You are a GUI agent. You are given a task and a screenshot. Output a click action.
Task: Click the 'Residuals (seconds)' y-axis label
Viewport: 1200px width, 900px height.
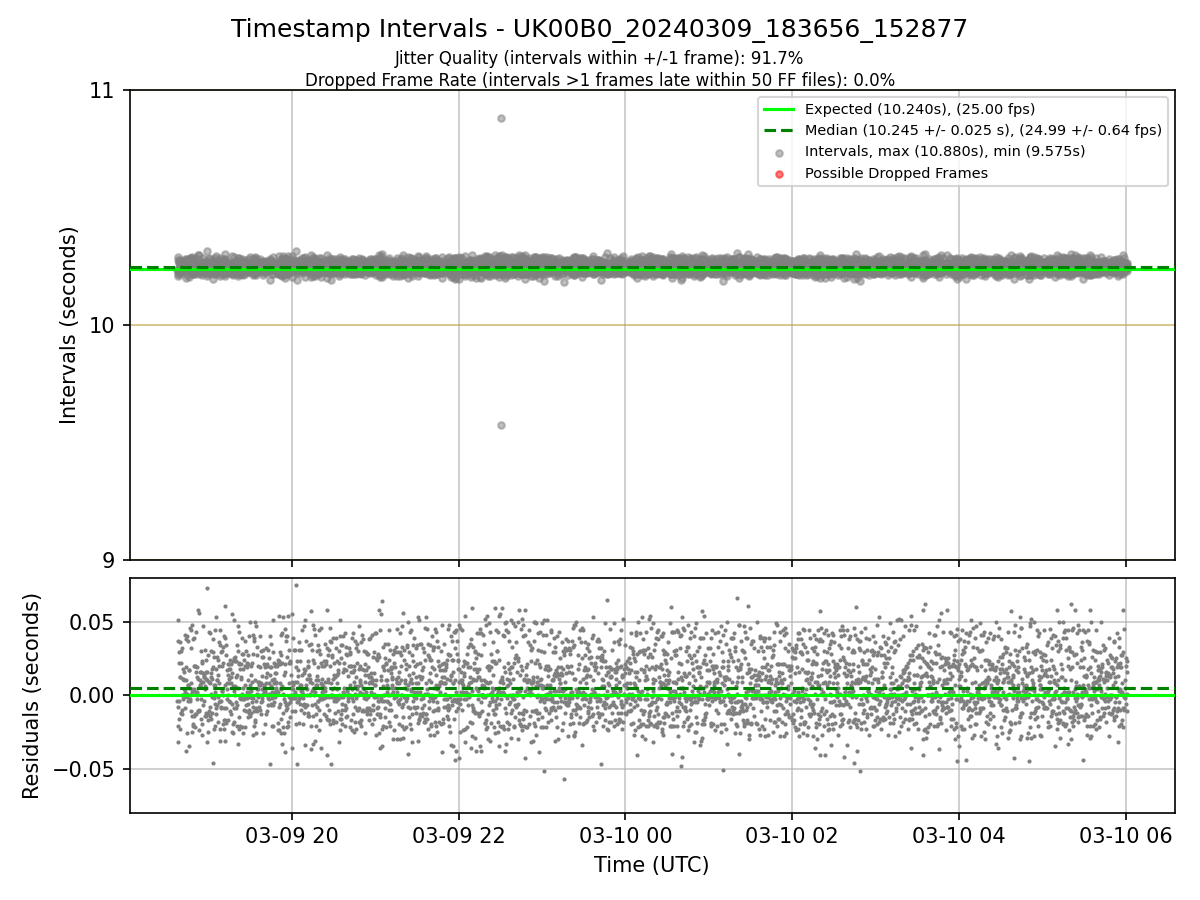(x=32, y=696)
